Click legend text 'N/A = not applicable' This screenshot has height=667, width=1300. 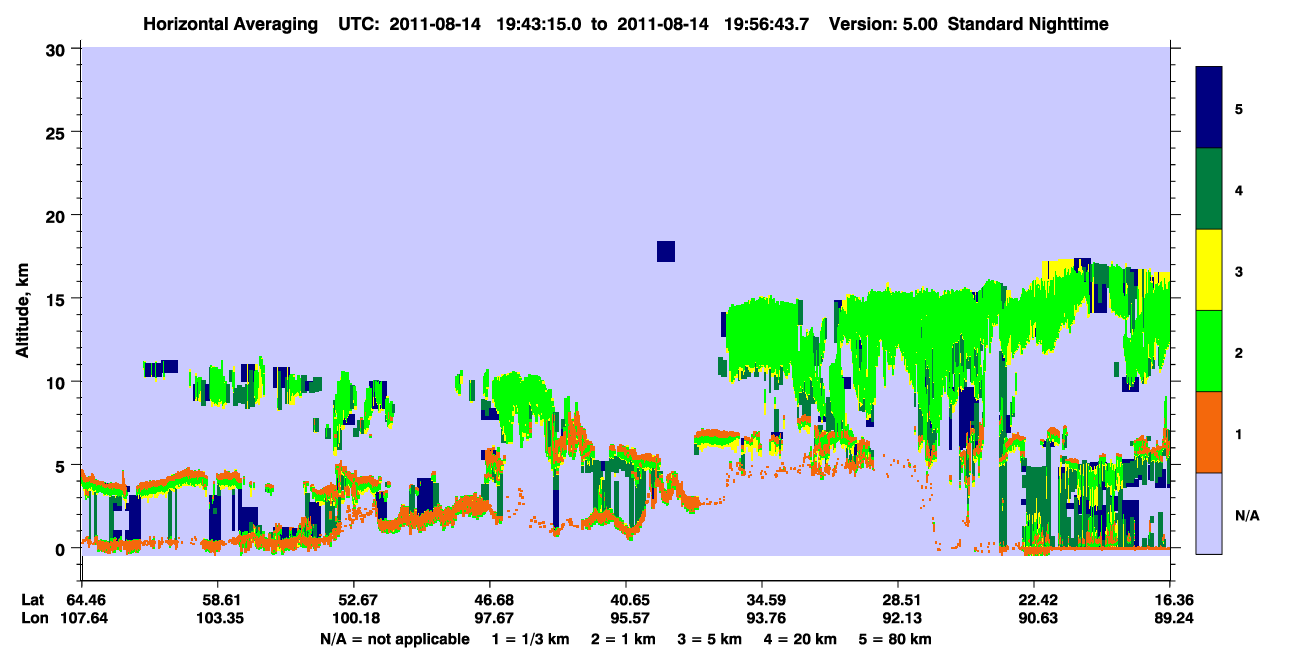394,638
